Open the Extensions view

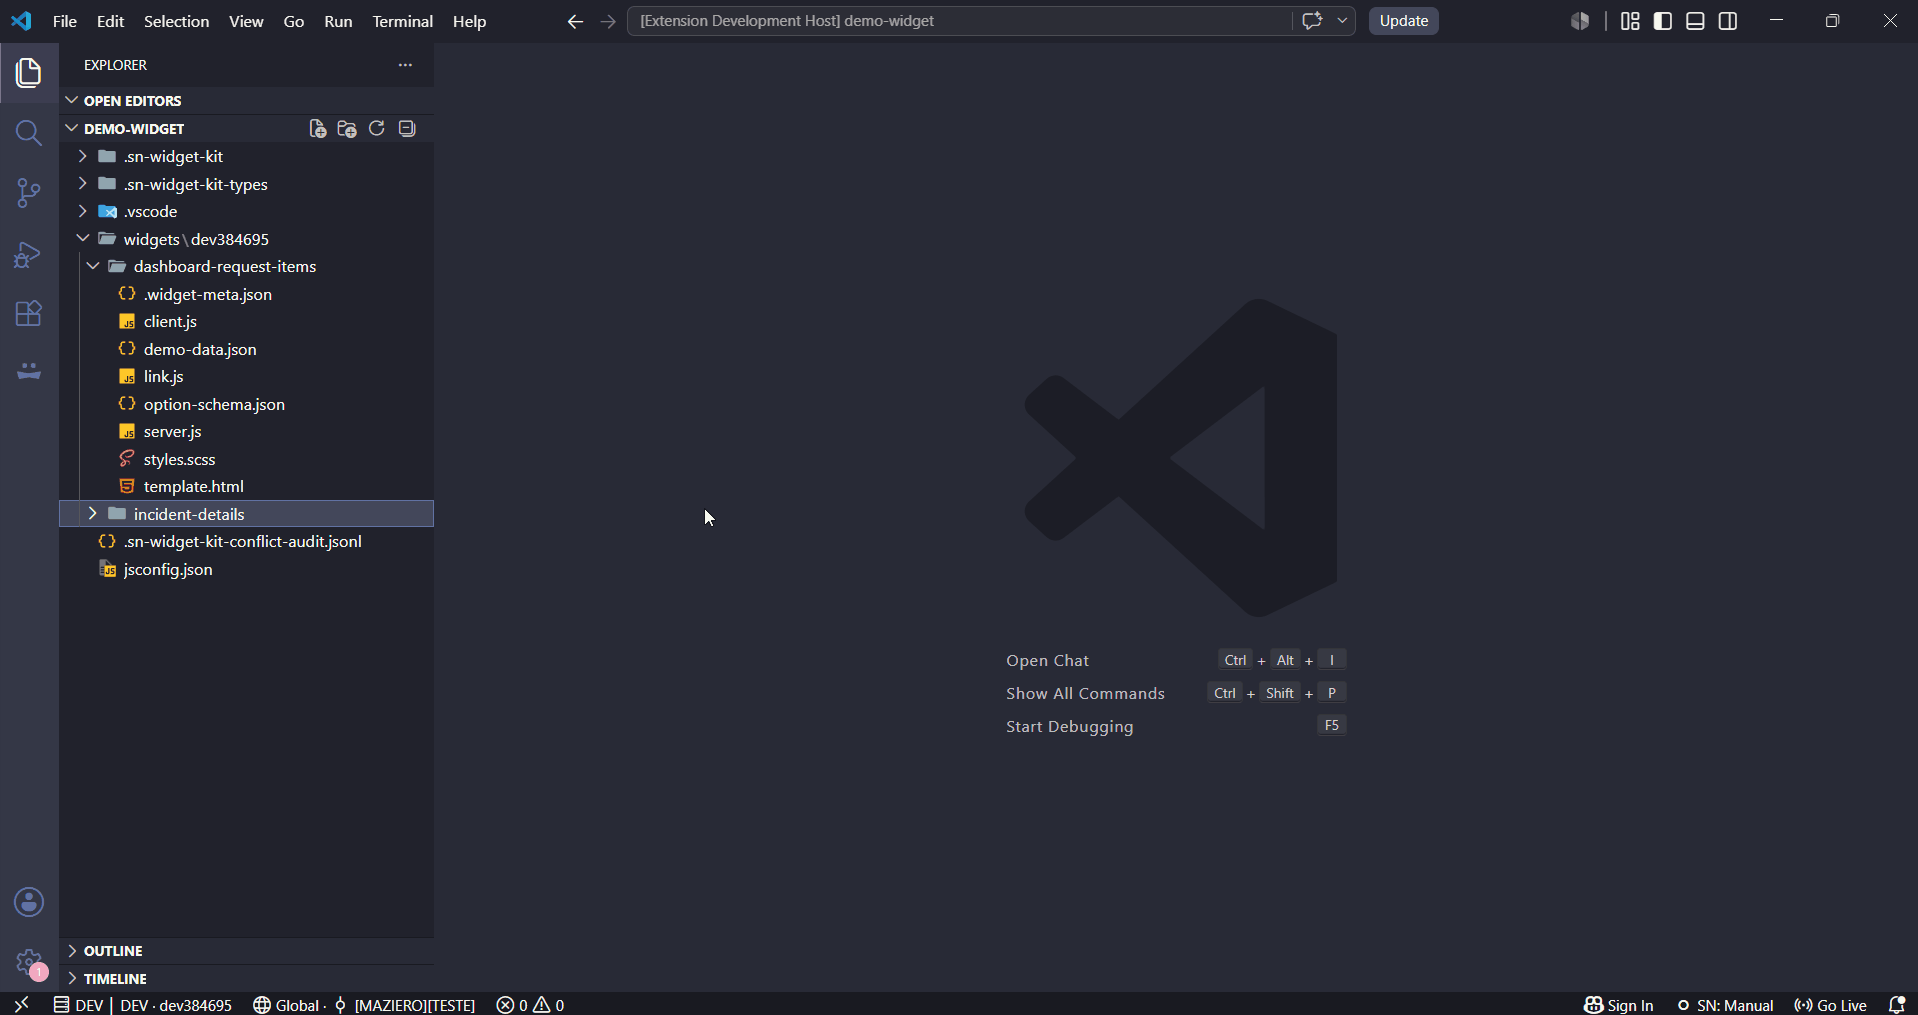coord(29,314)
